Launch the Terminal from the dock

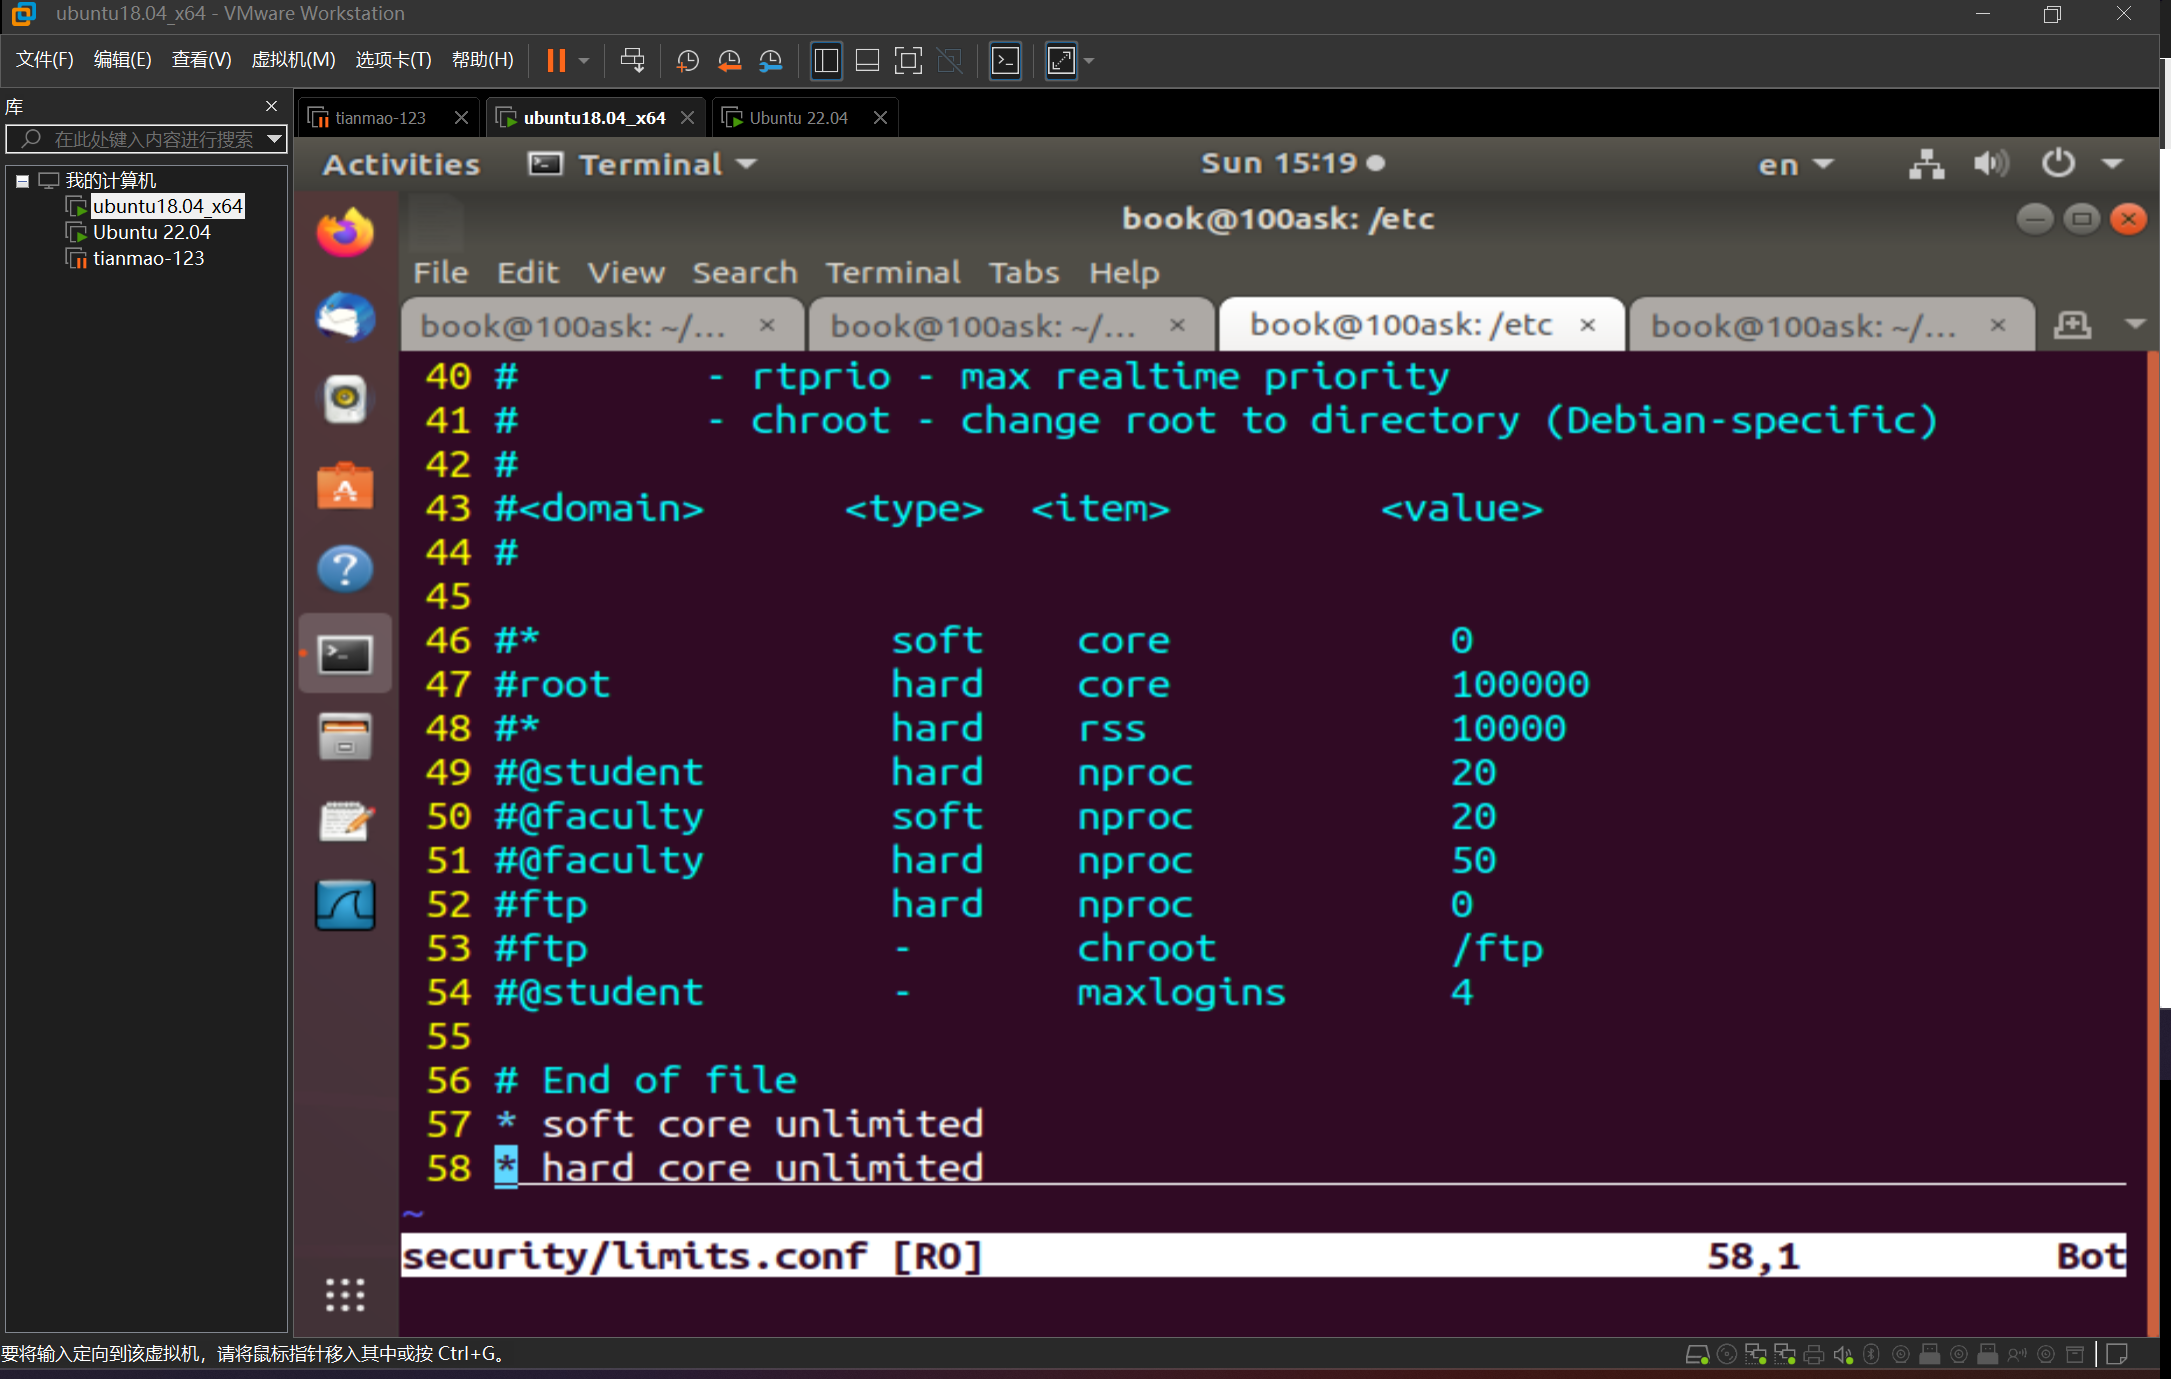345,653
